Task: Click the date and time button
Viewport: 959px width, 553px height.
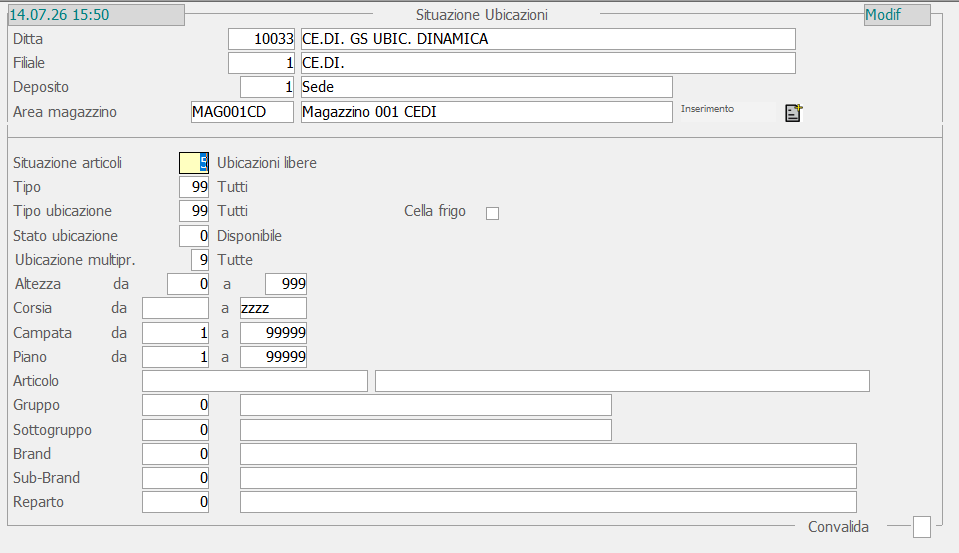Action: click(x=96, y=15)
